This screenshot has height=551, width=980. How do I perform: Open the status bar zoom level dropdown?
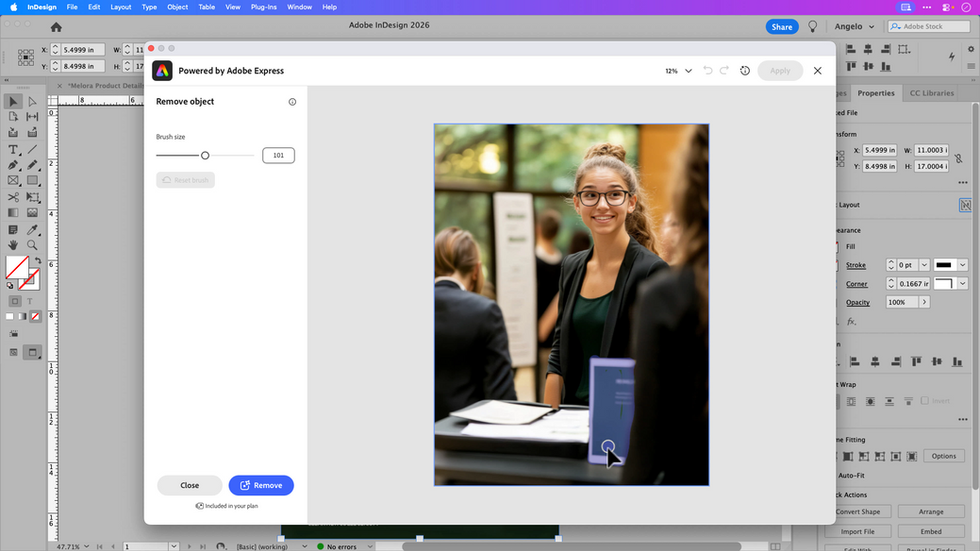point(86,546)
